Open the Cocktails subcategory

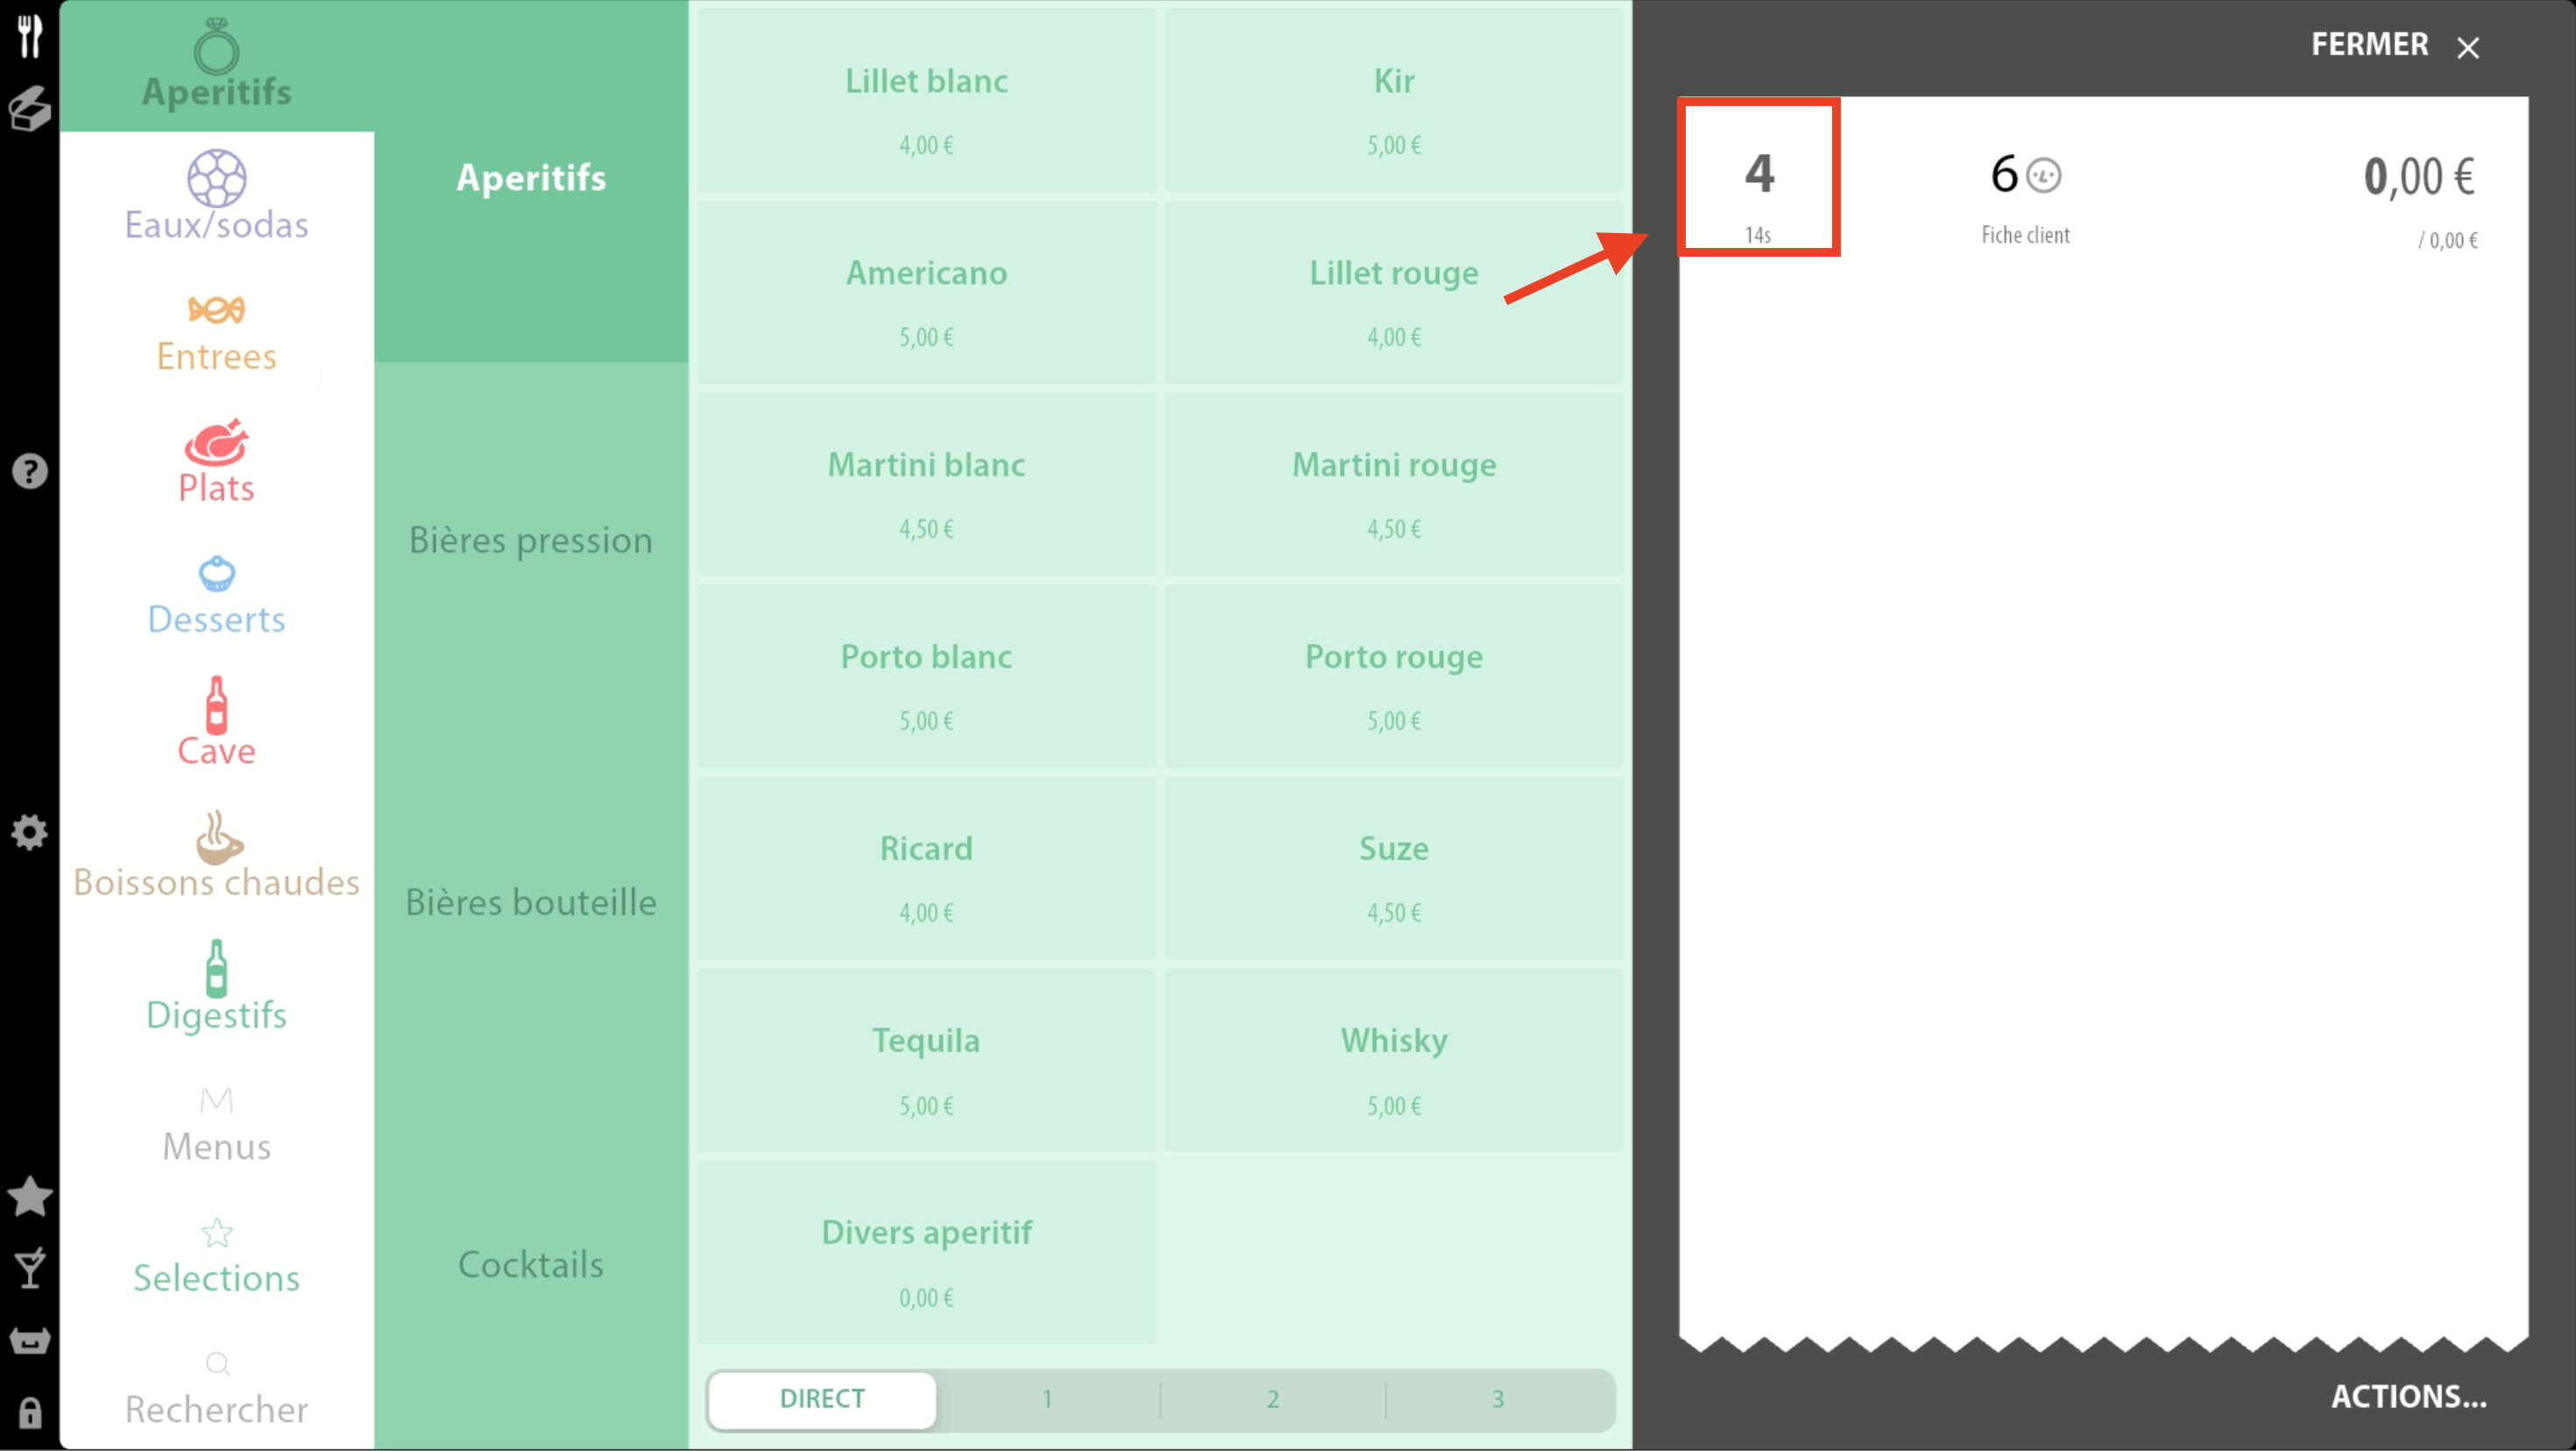(x=530, y=1264)
